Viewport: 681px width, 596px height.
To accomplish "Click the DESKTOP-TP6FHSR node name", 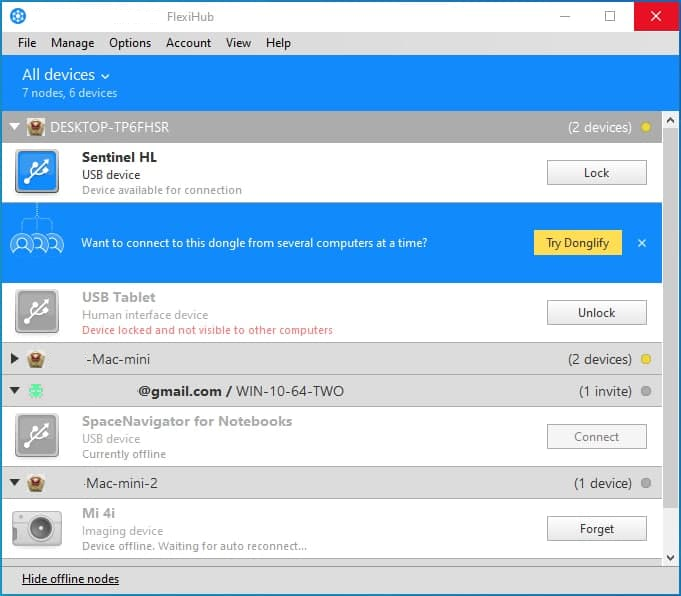I will [x=109, y=127].
